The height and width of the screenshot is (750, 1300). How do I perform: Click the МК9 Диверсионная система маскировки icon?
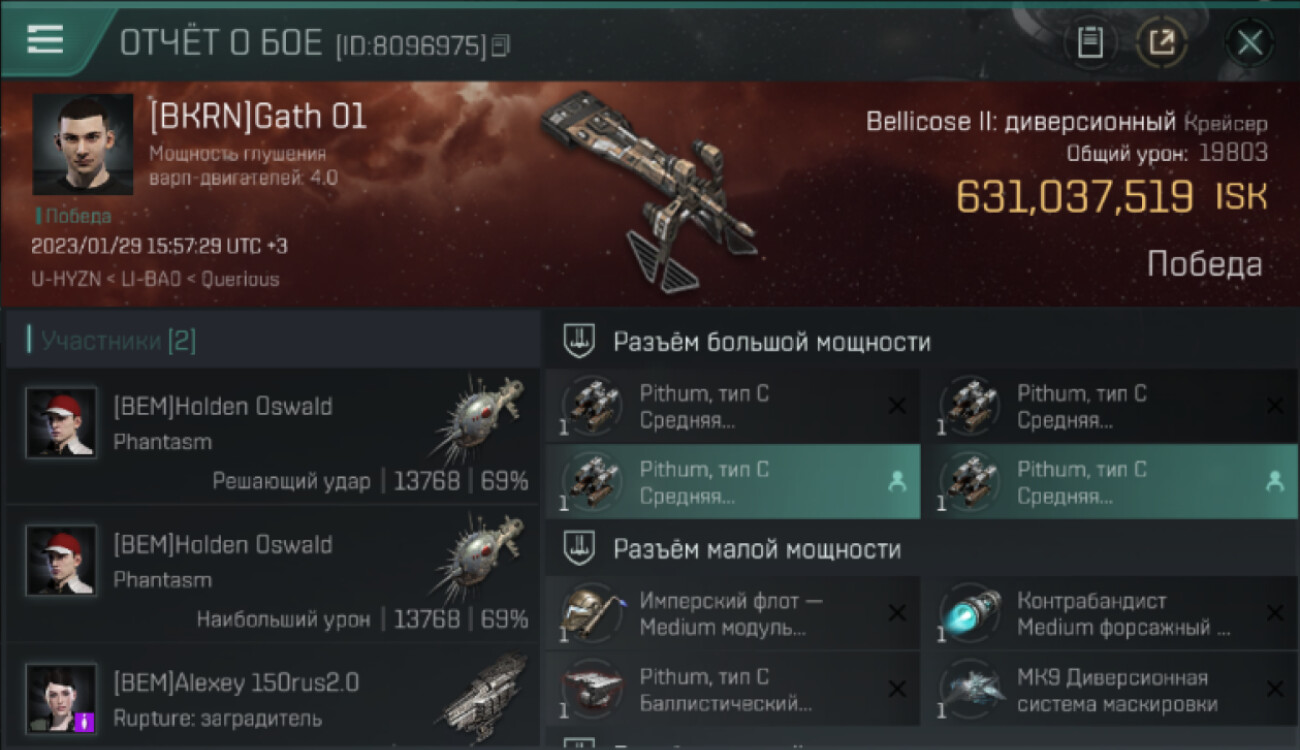(973, 690)
